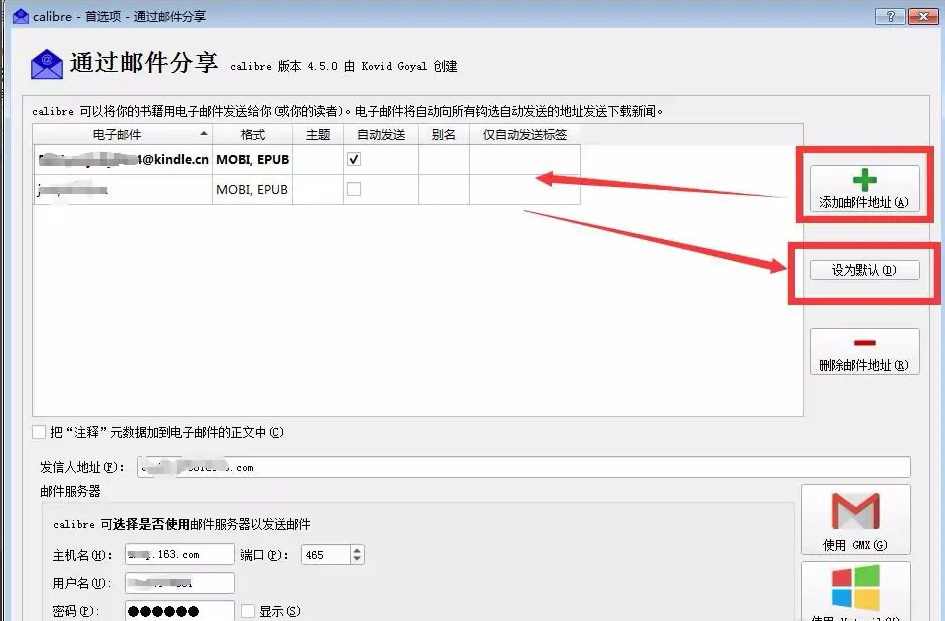Image resolution: width=945 pixels, height=621 pixels.
Task: Click the Use GMX button with Gmail logo
Action: [x=855, y=520]
